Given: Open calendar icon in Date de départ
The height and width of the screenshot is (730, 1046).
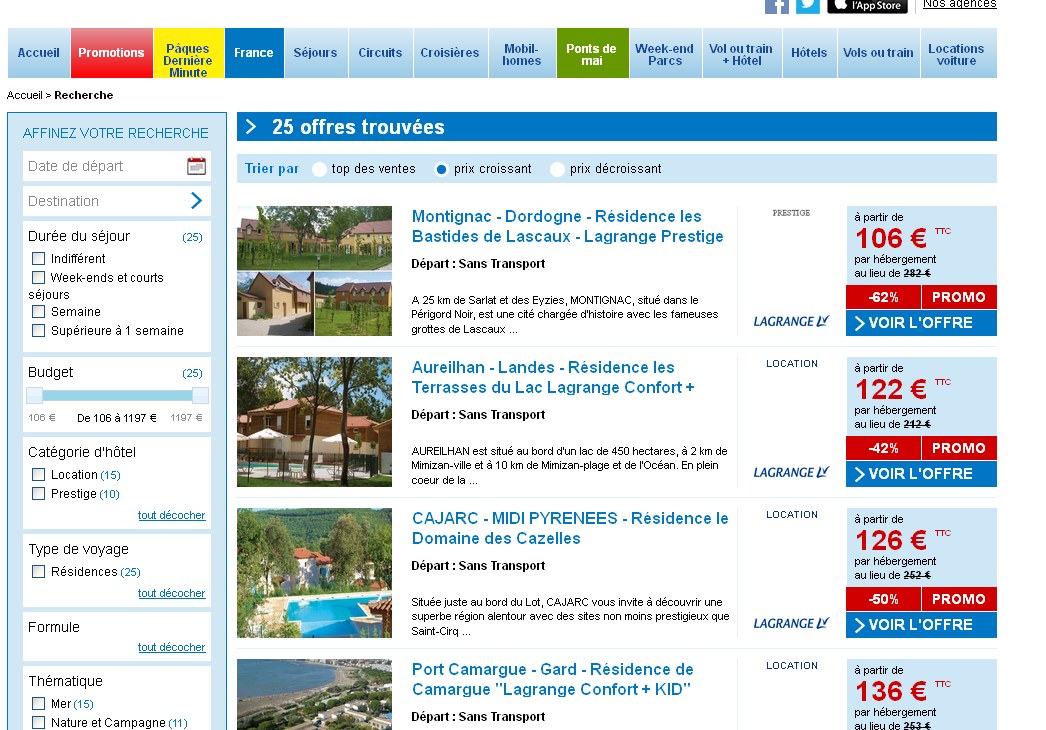Looking at the screenshot, I should 196,166.
